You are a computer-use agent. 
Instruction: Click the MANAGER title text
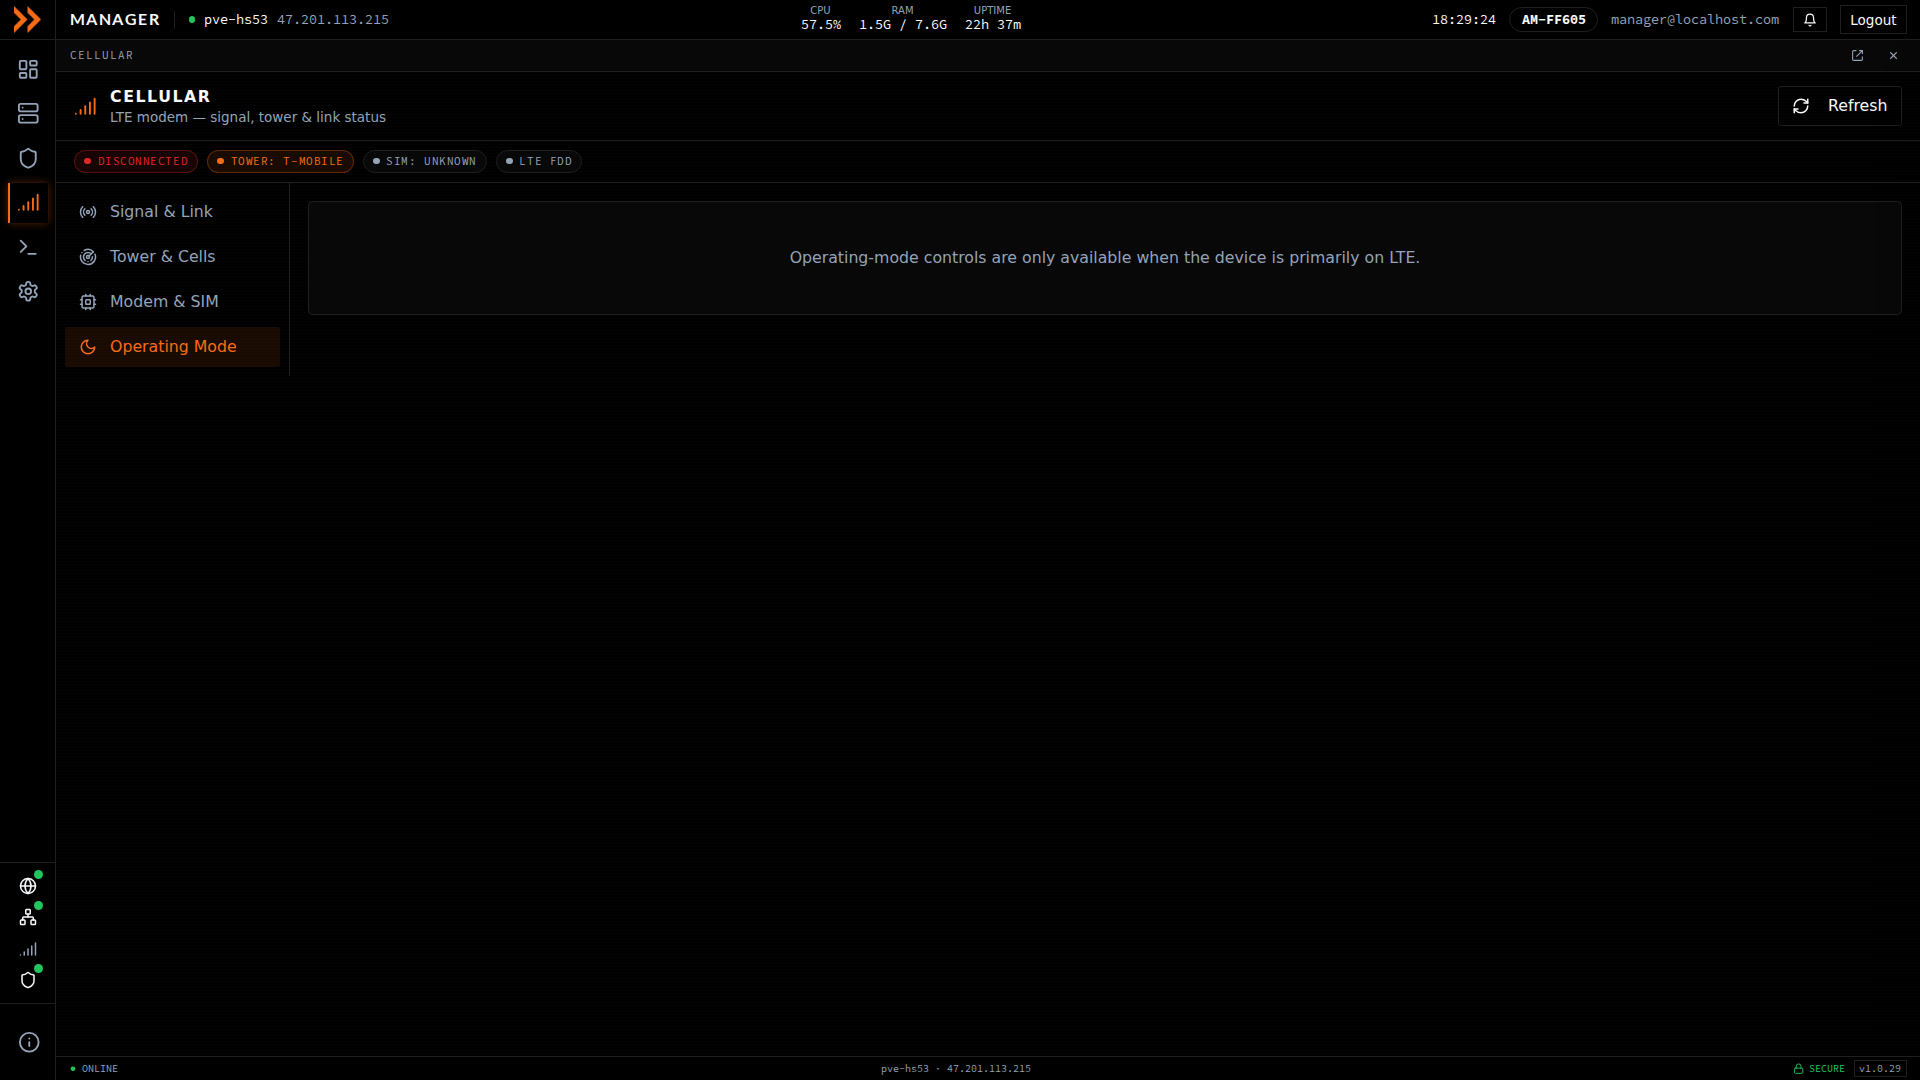point(114,20)
